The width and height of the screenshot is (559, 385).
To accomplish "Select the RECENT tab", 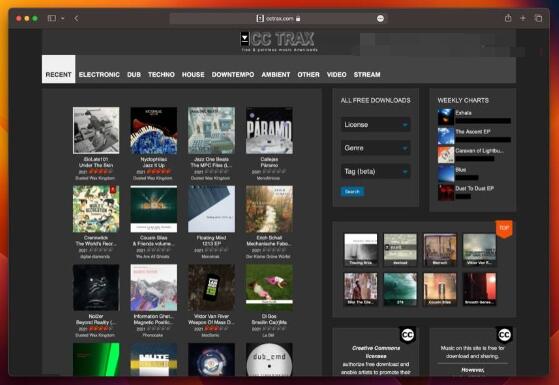I will pos(58,69).
